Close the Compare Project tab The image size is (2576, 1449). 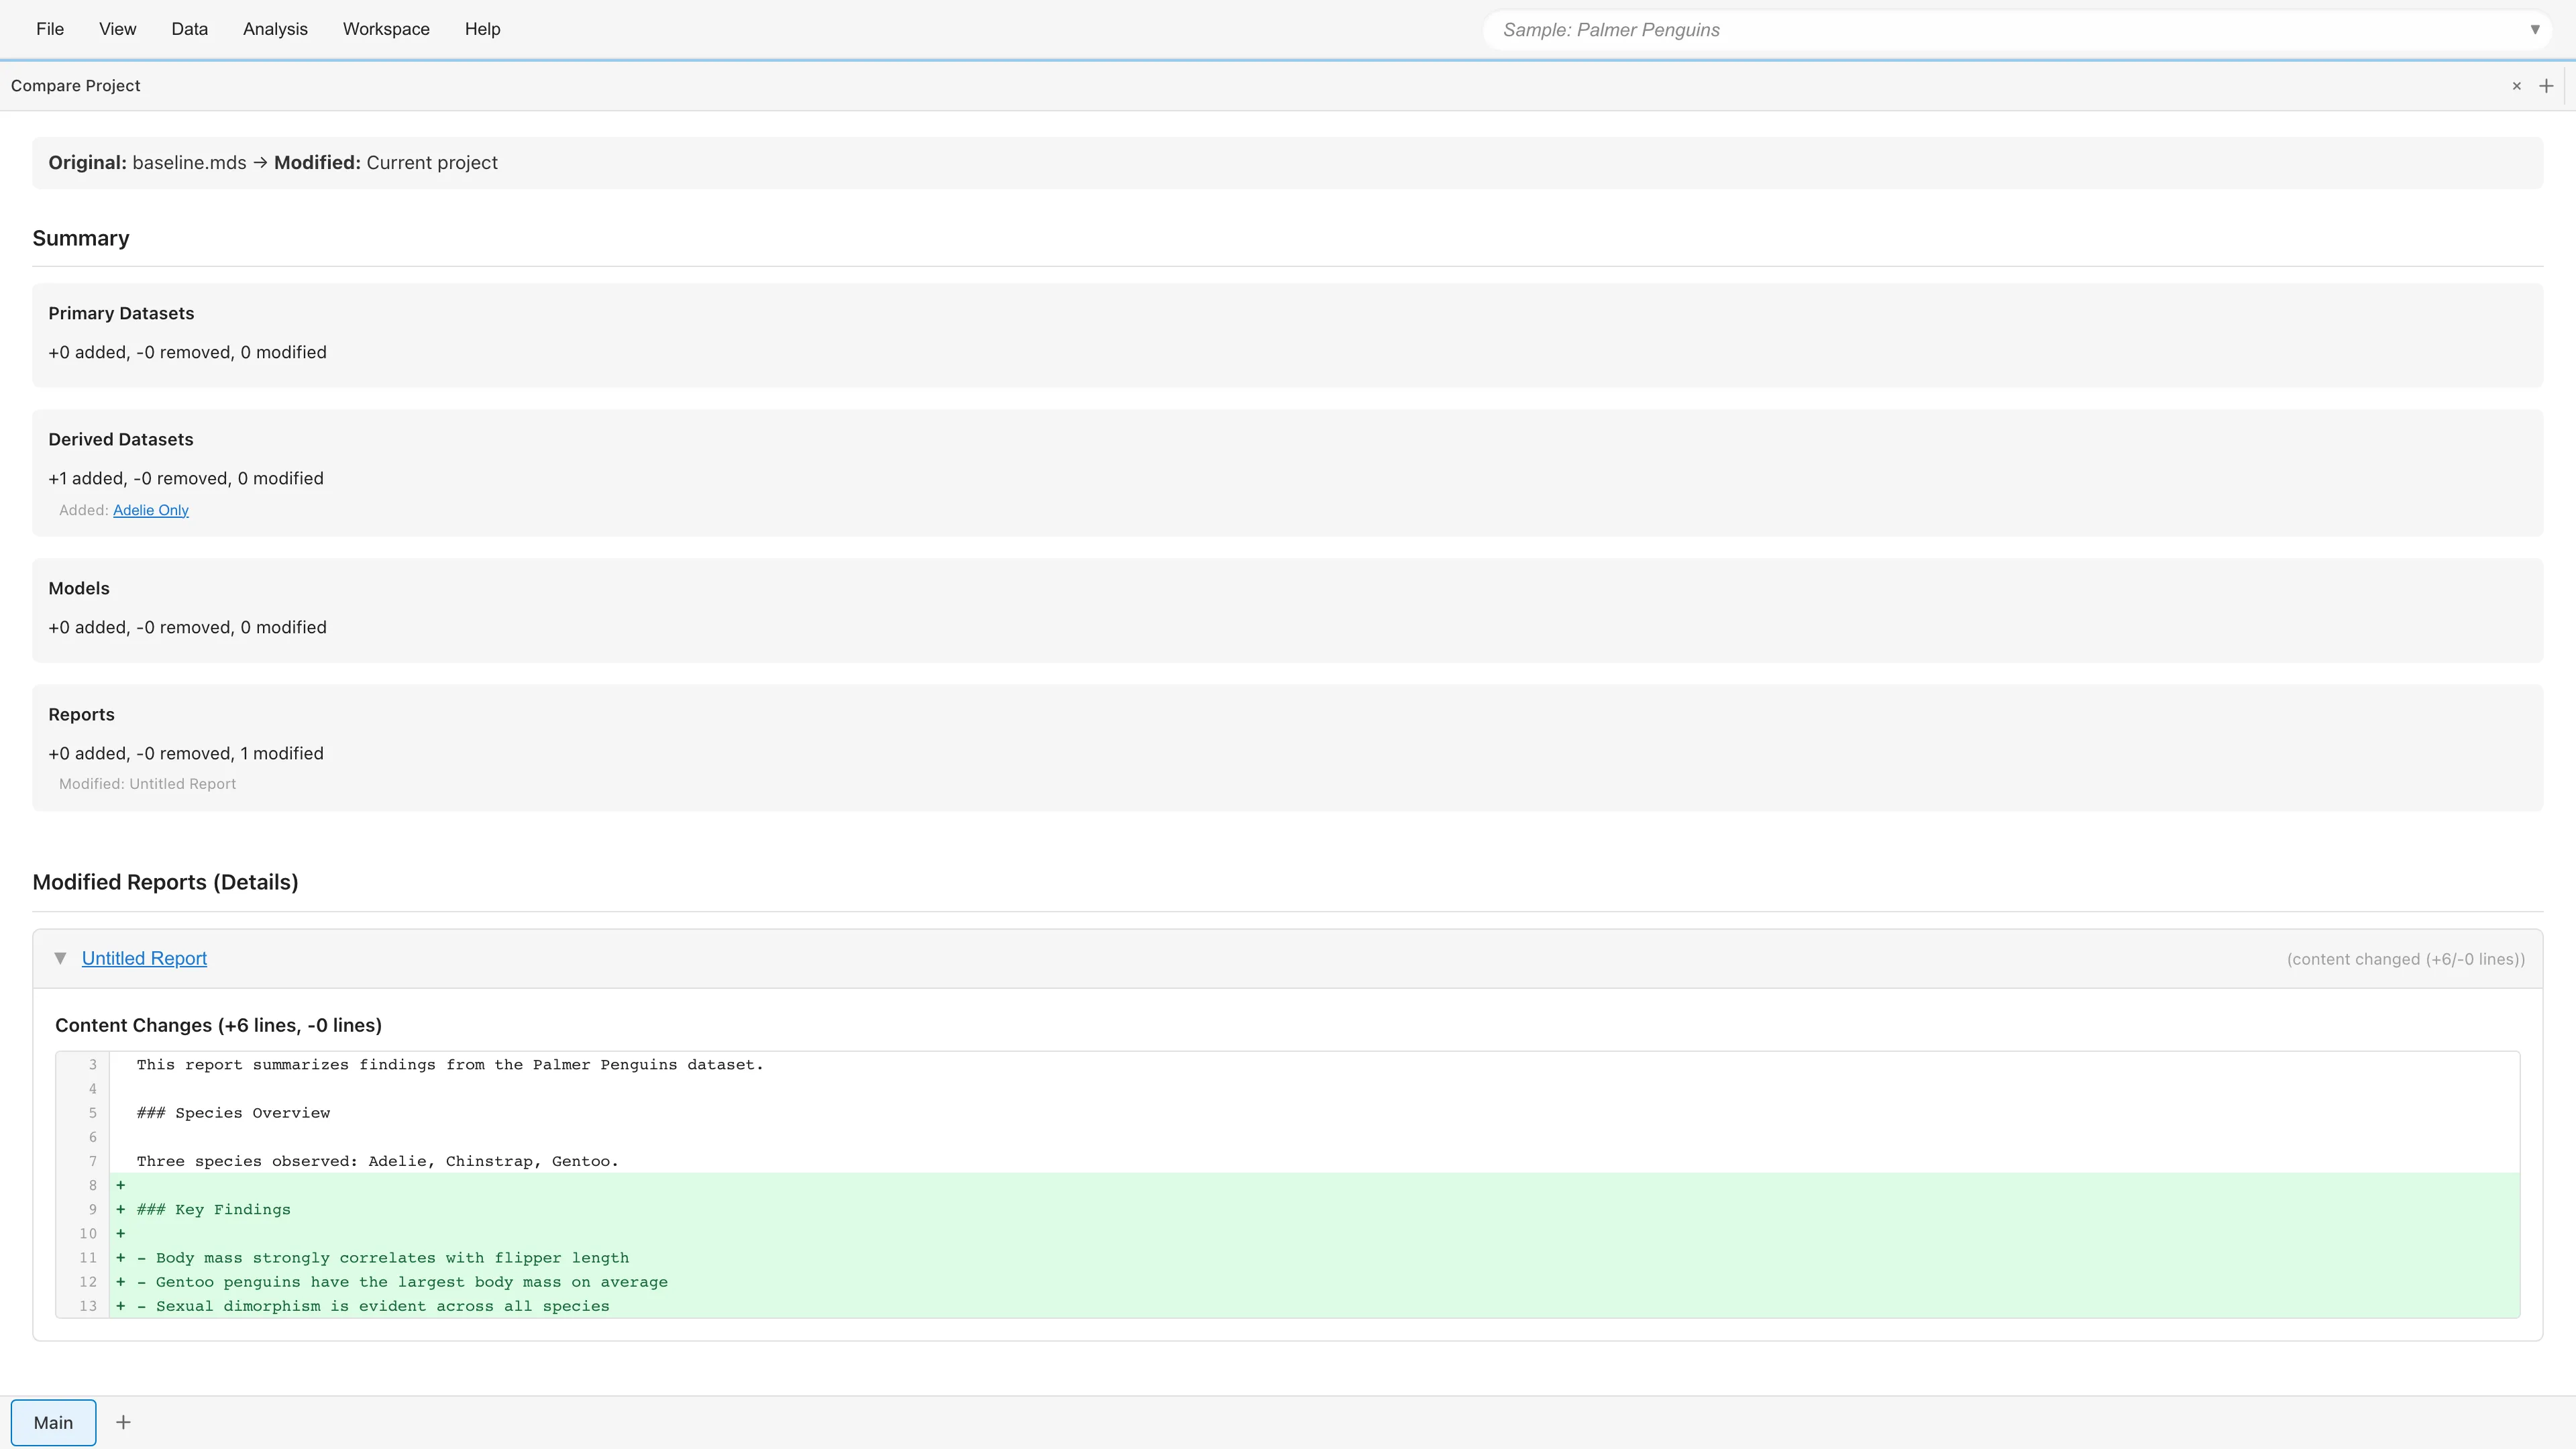(x=2516, y=86)
